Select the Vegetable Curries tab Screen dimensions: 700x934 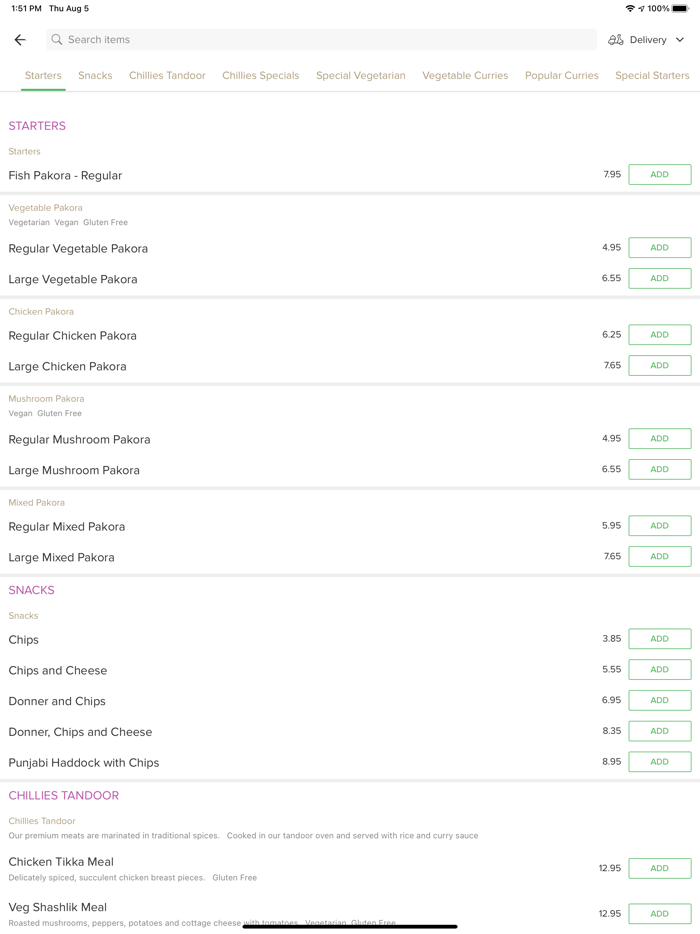click(465, 76)
